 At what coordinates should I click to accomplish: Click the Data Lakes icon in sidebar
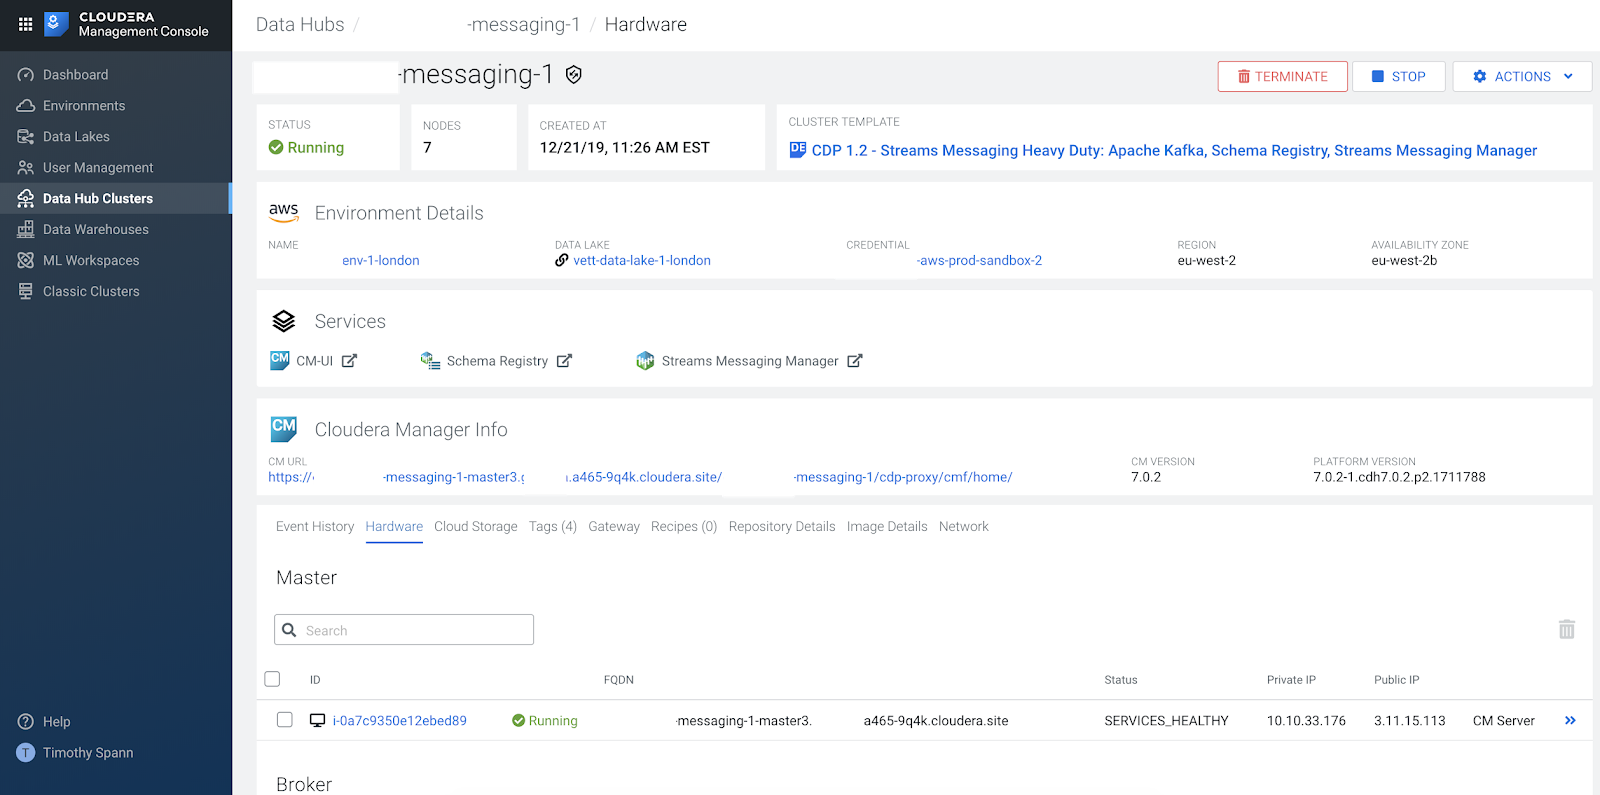(26, 137)
